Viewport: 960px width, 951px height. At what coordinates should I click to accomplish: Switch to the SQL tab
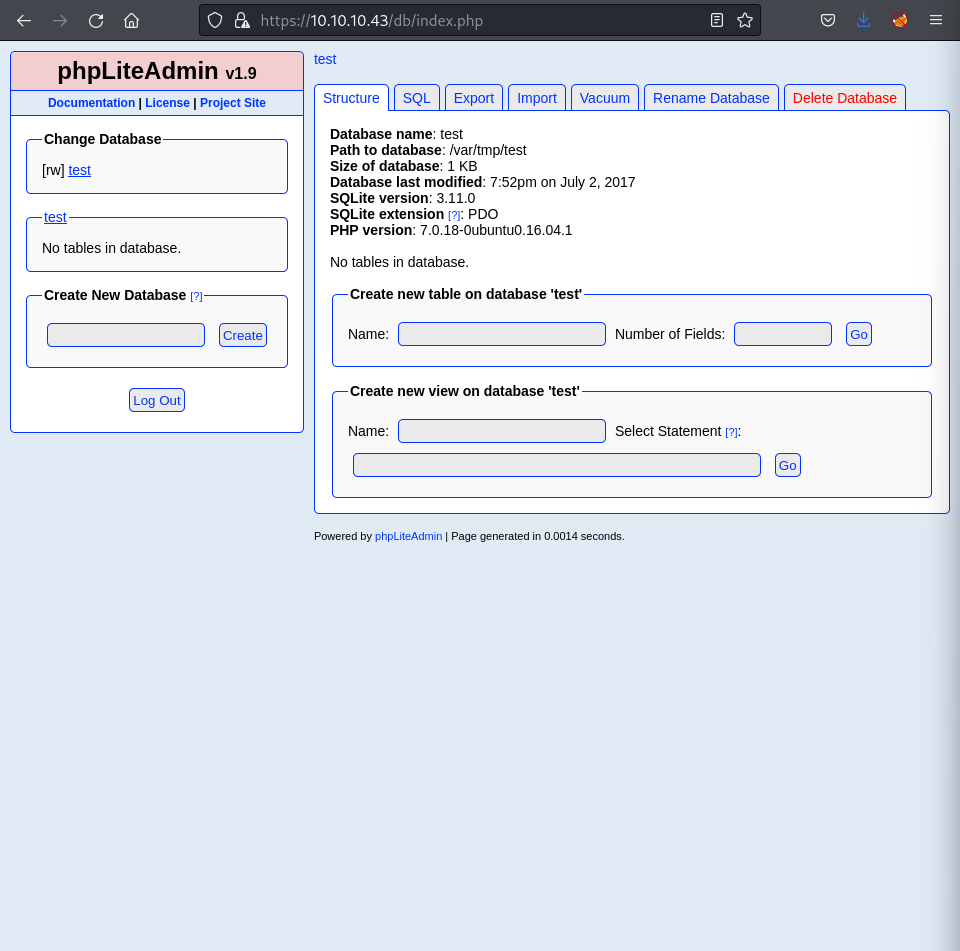coord(416,98)
